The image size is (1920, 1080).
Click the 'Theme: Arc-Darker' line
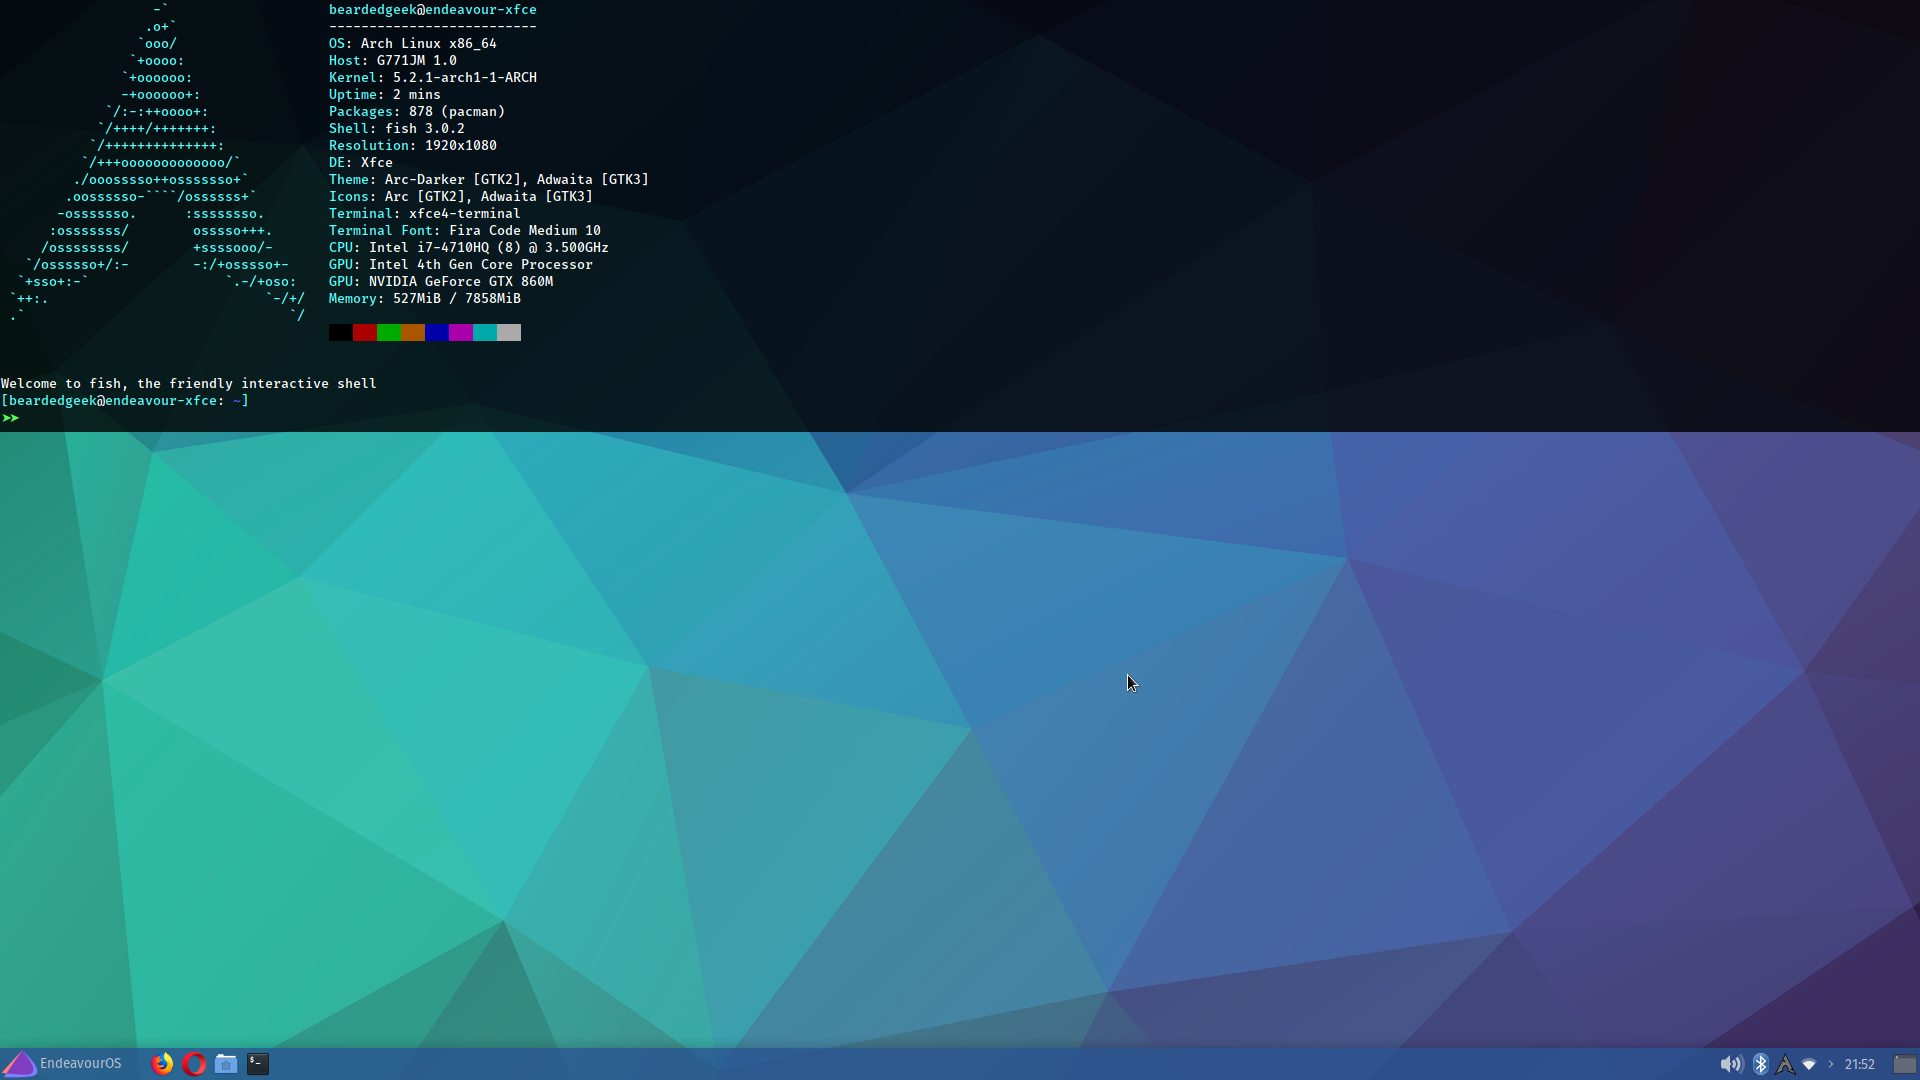[489, 180]
